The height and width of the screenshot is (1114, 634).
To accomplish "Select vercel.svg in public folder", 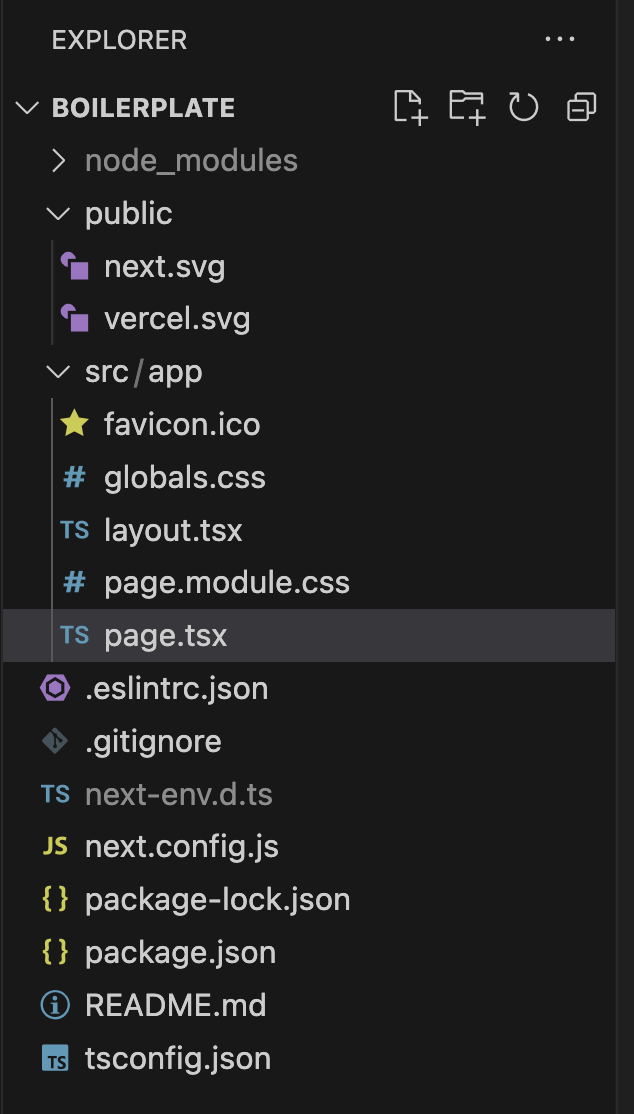I will (176, 319).
